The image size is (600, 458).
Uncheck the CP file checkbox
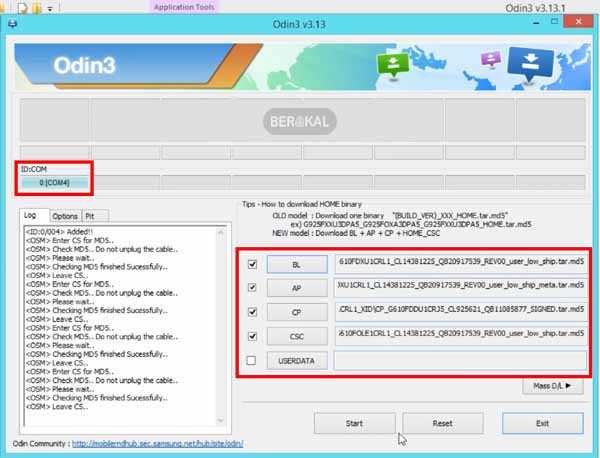pyautogui.click(x=251, y=312)
